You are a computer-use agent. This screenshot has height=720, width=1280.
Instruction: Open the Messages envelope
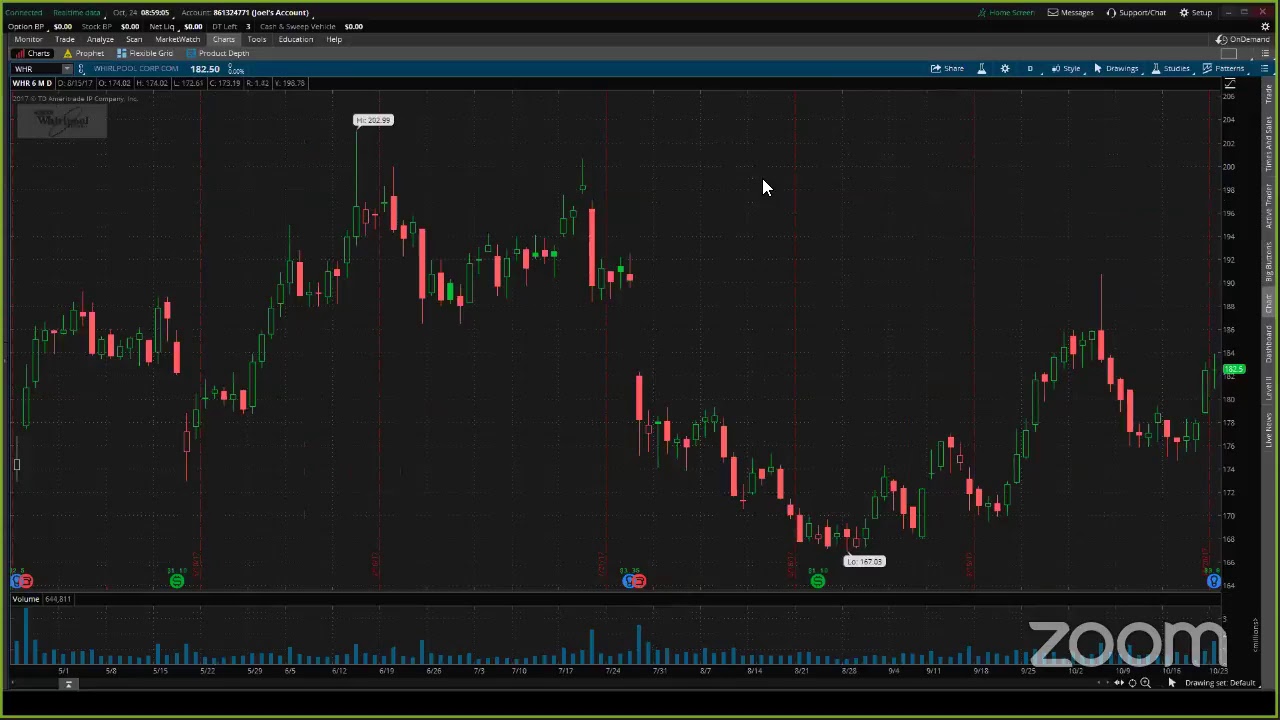click(1070, 12)
